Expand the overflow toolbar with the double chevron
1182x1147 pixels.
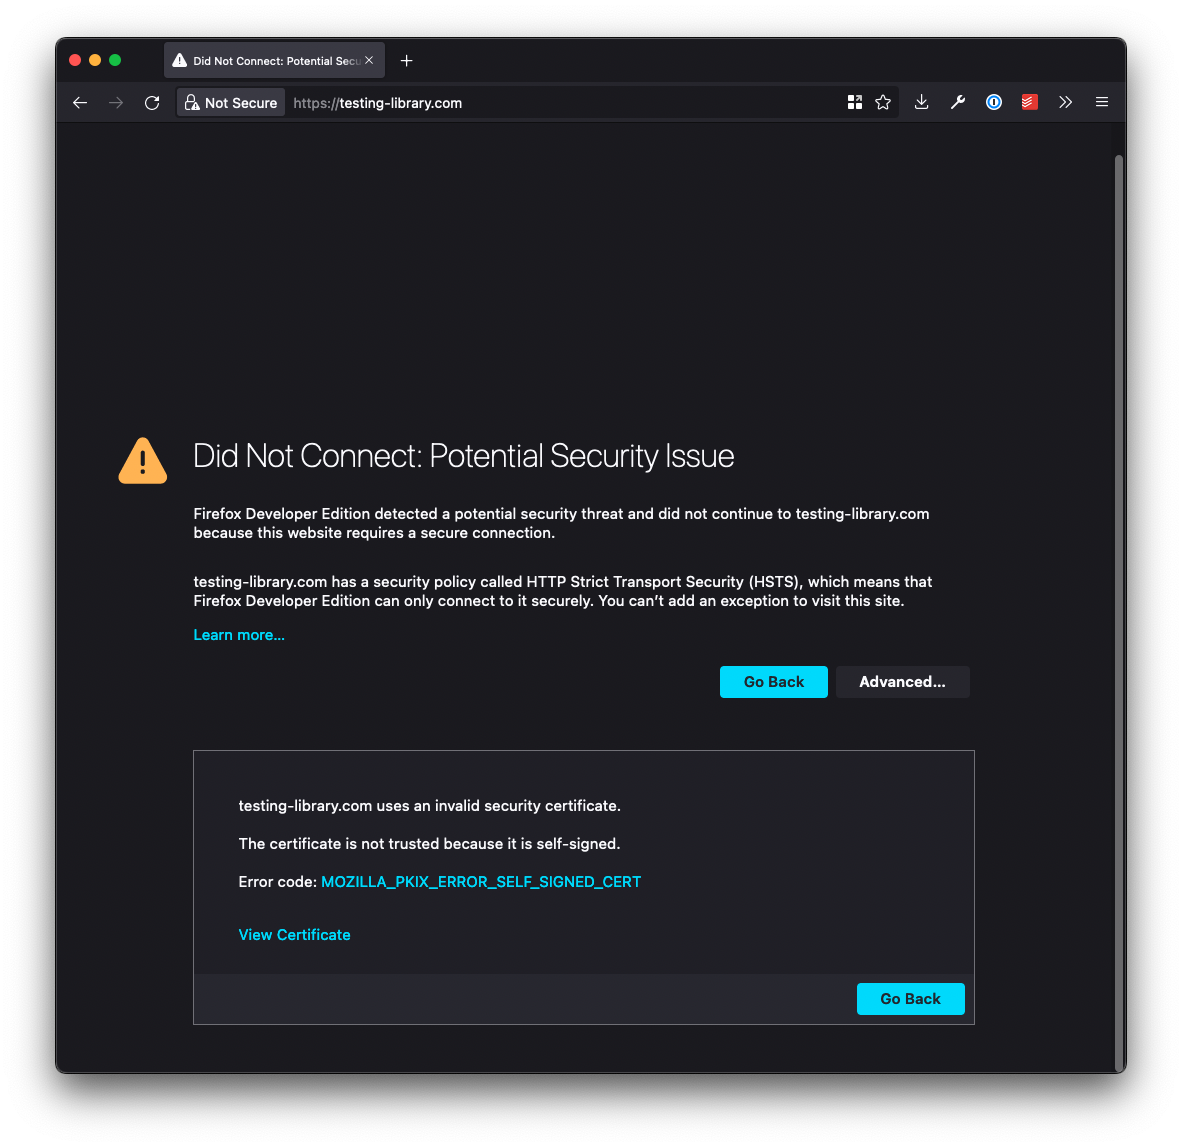click(1065, 102)
